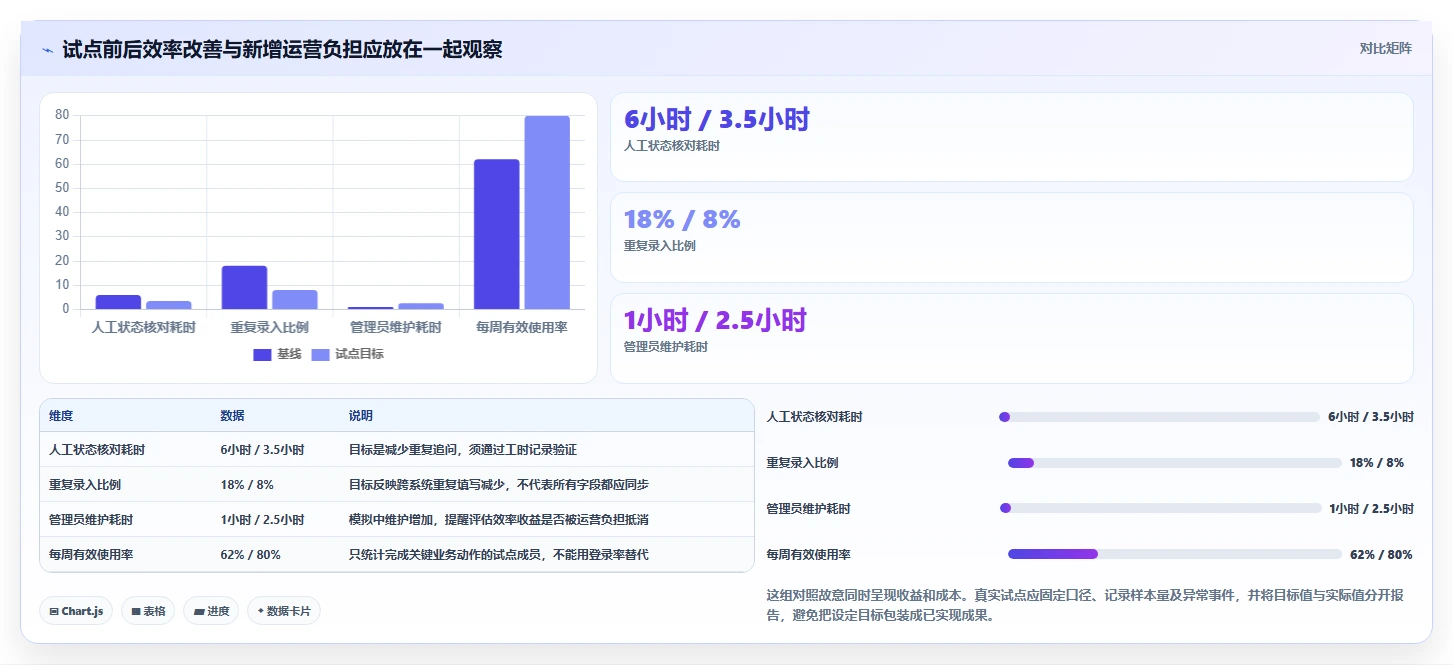This screenshot has height=665, width=1453.
Task: Click the 试点目标 bar for 每周有效使用率 in chart
Action: point(547,212)
